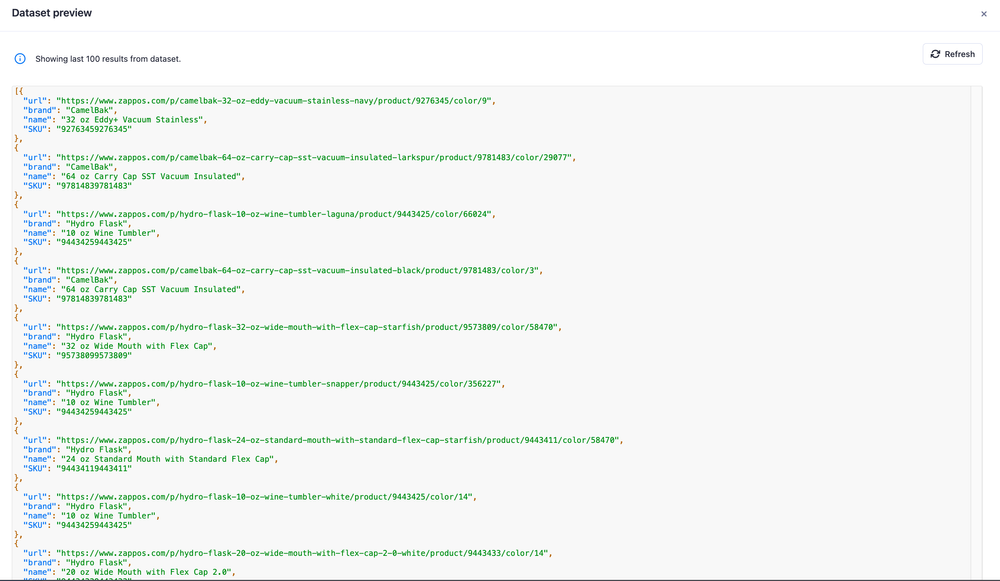Viewport: 1000px width, 581px height.
Task: Click the blue info icon beside the message
Action: tap(19, 60)
